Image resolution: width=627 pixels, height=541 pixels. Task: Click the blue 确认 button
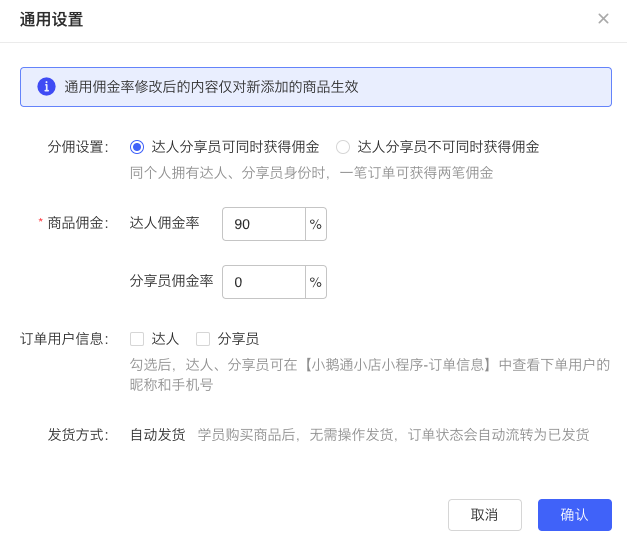(575, 515)
